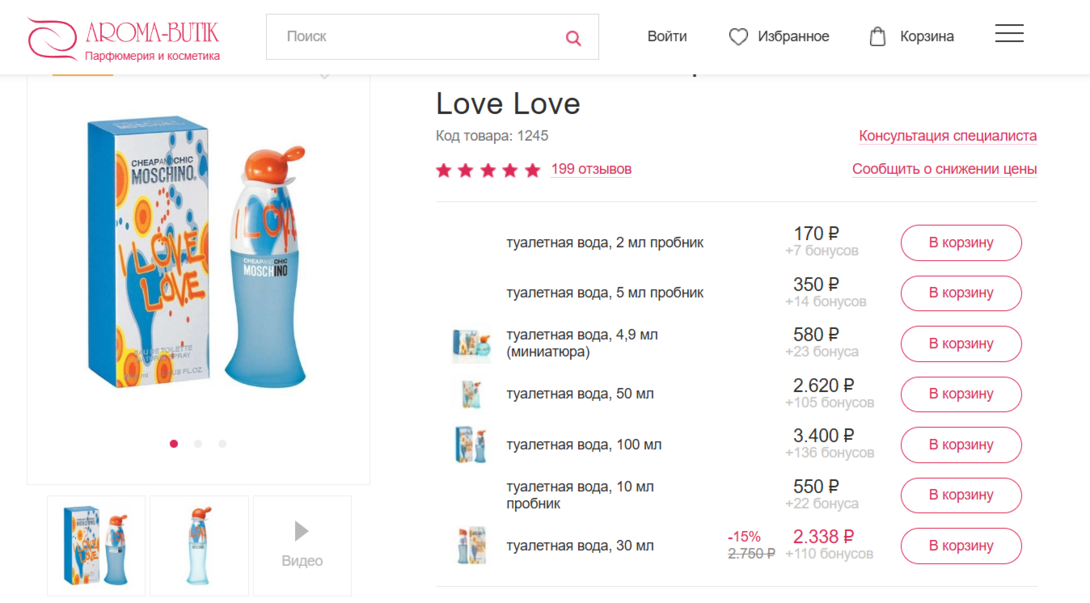Open the hamburger menu
1090x603 pixels.
[1009, 34]
